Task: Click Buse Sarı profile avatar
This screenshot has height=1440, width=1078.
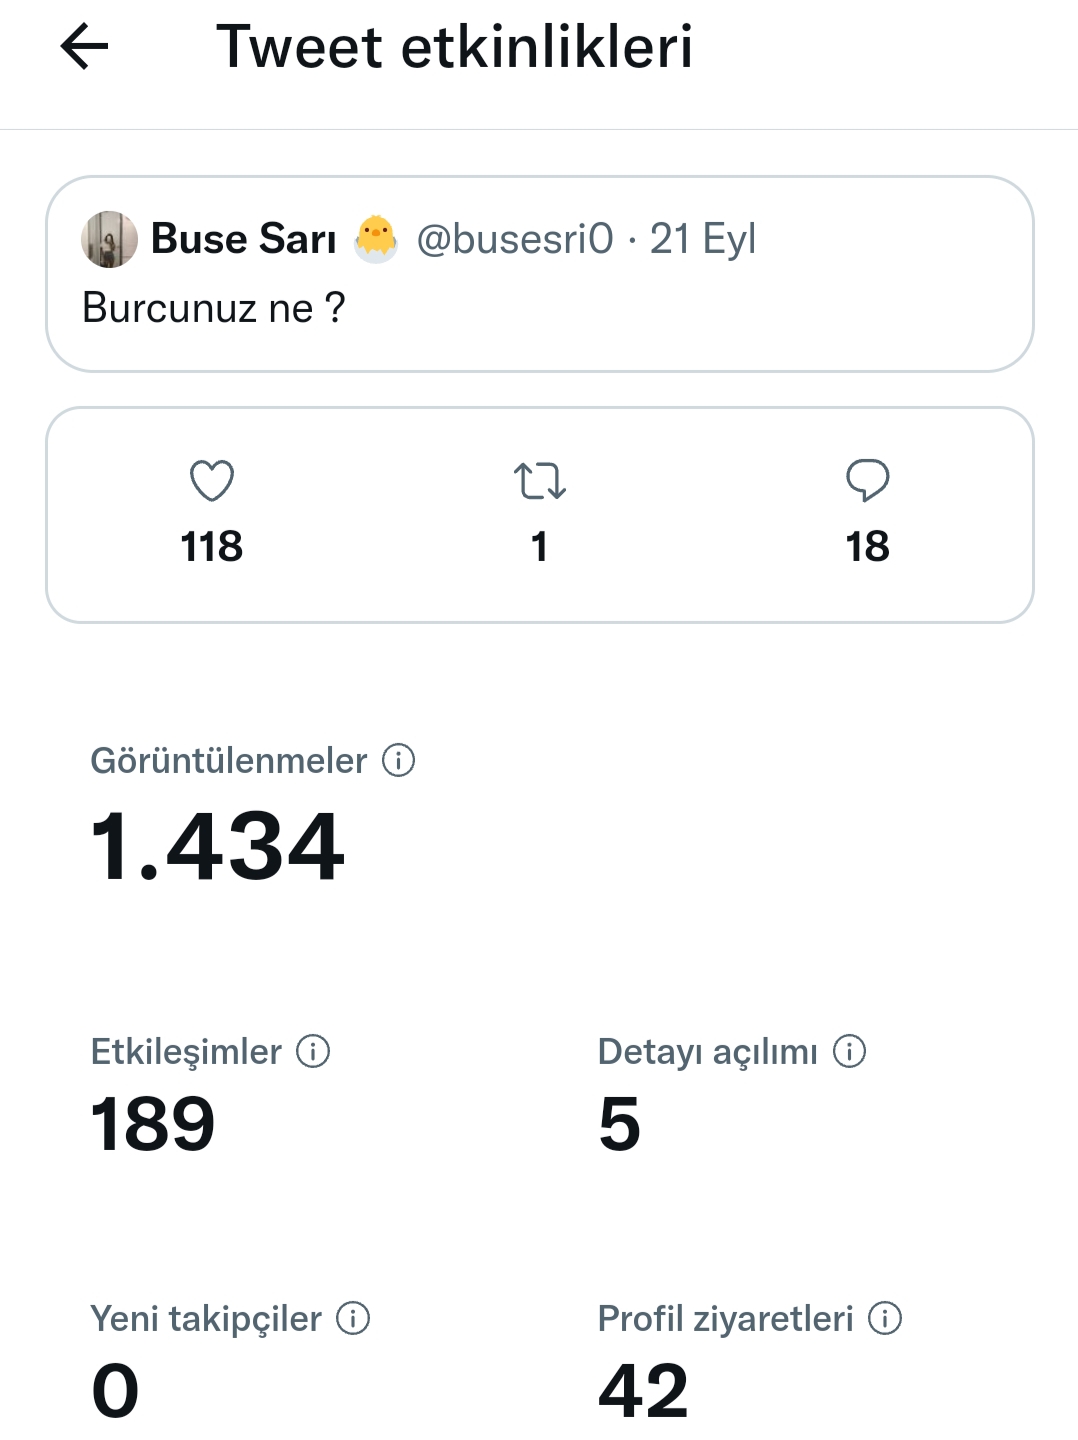Action: click(109, 239)
